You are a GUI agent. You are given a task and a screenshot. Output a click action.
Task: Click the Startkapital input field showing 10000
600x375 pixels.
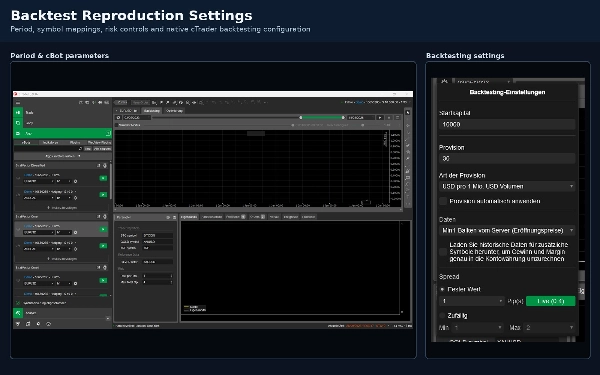click(507, 124)
